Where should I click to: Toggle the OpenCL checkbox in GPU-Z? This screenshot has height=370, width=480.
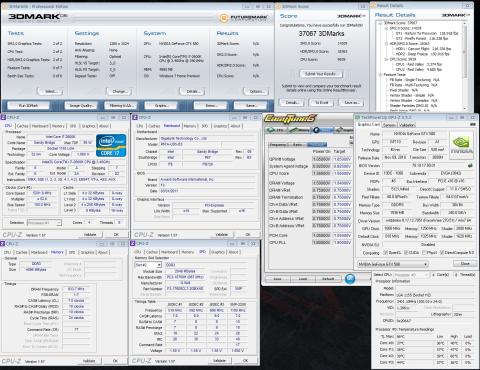386,252
